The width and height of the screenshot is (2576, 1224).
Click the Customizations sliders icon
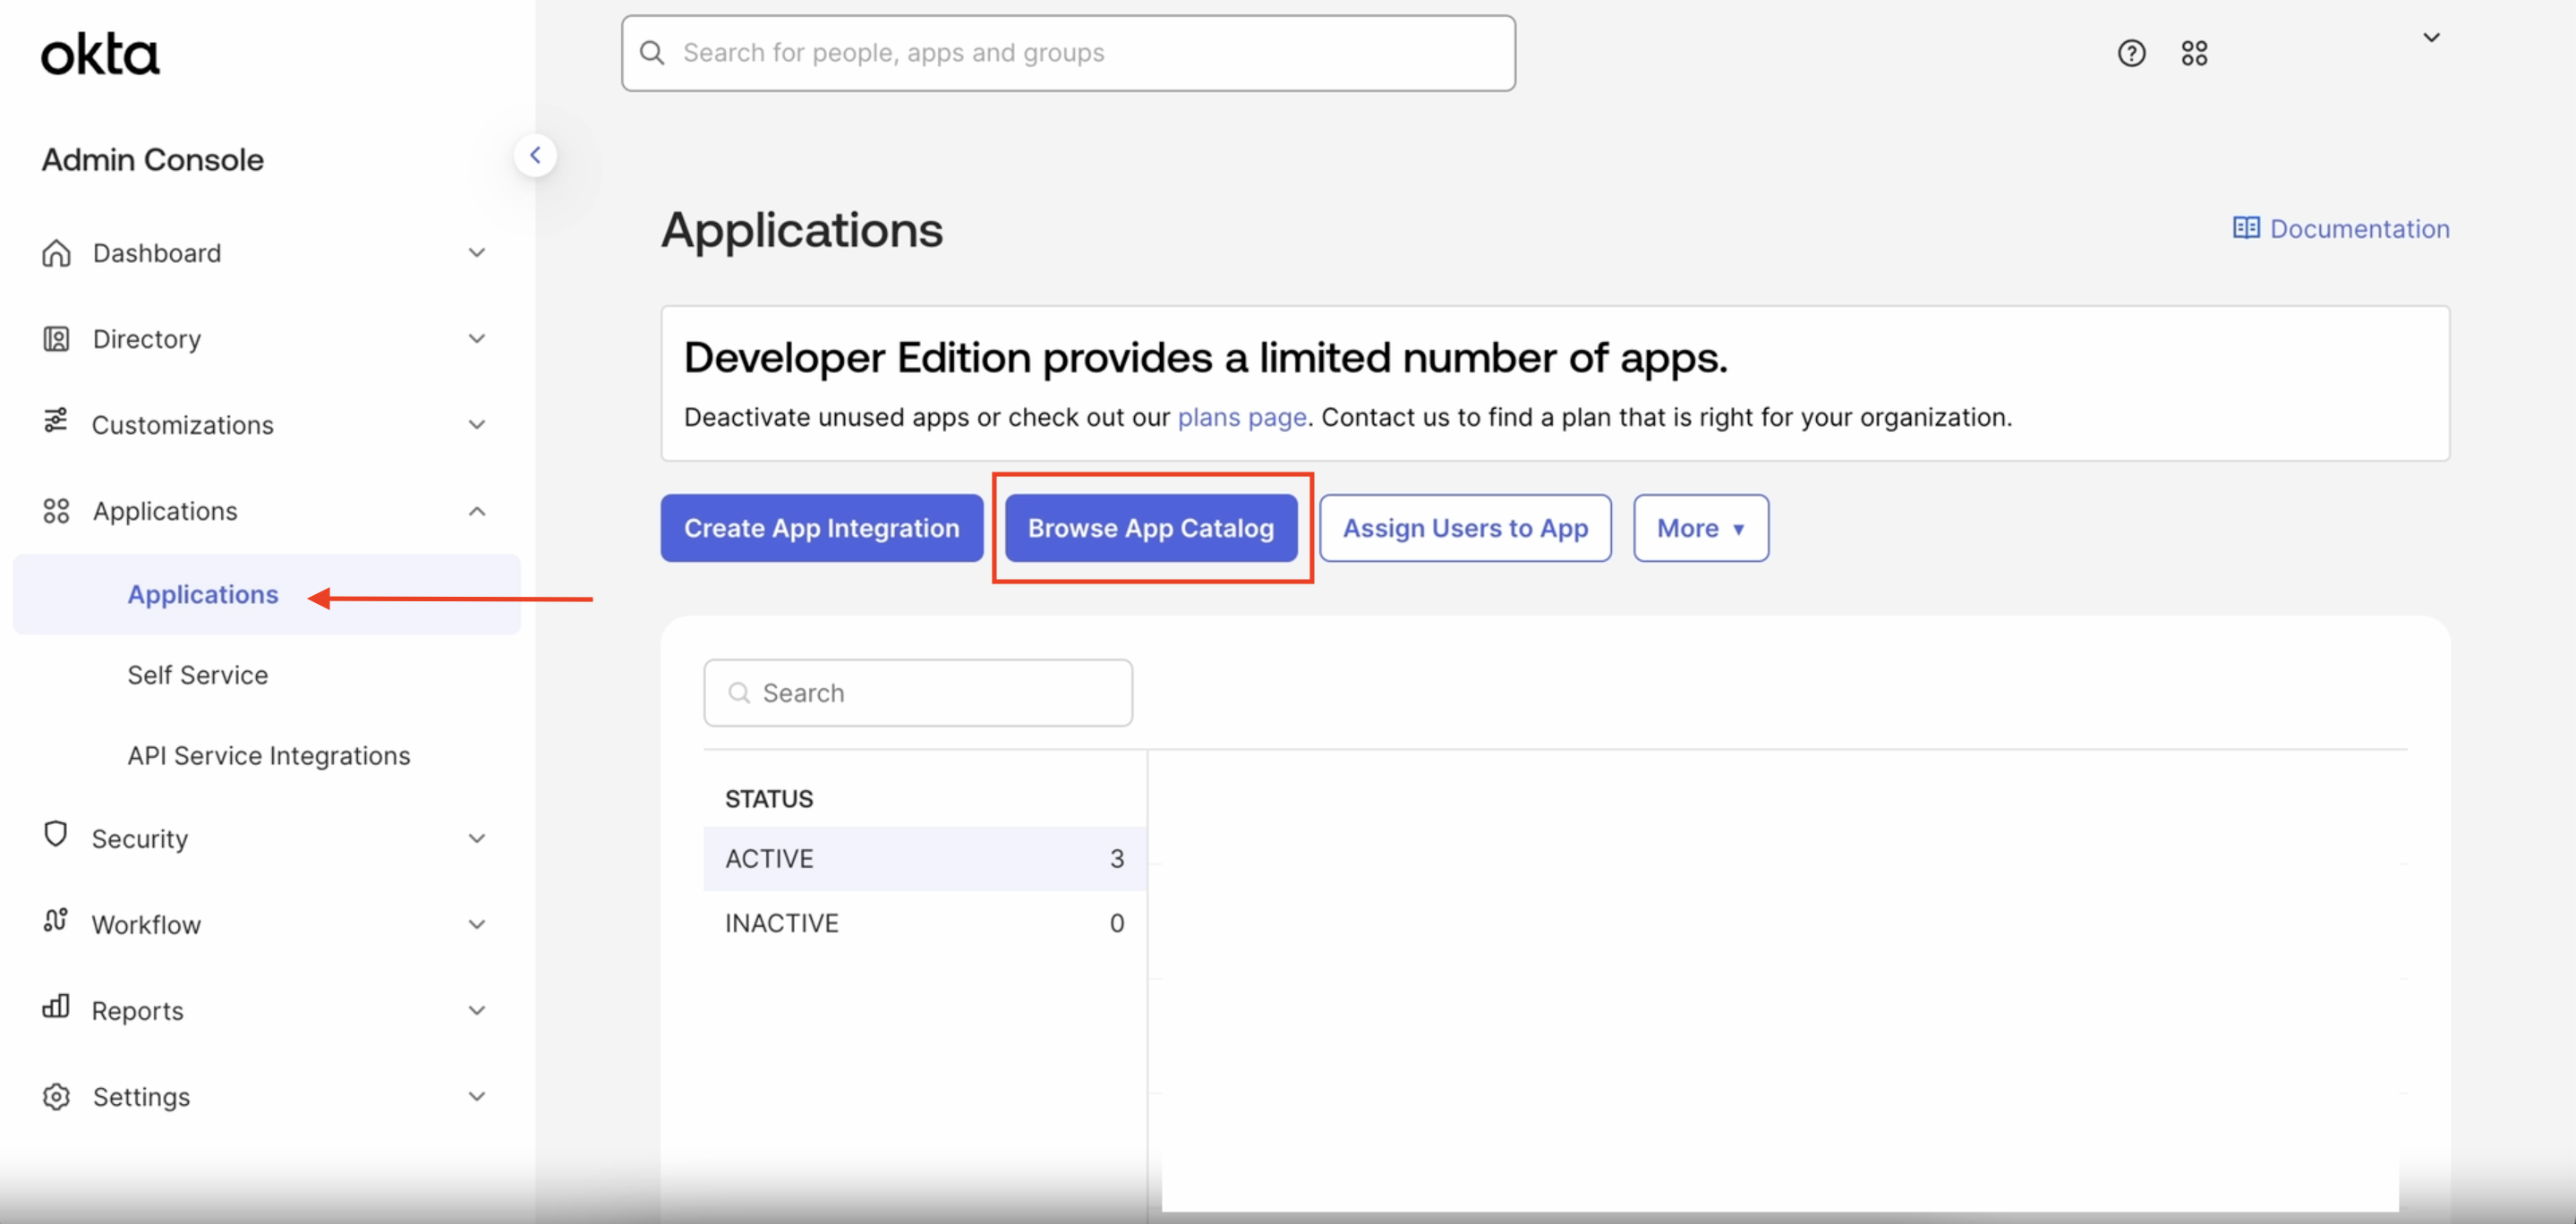click(56, 421)
